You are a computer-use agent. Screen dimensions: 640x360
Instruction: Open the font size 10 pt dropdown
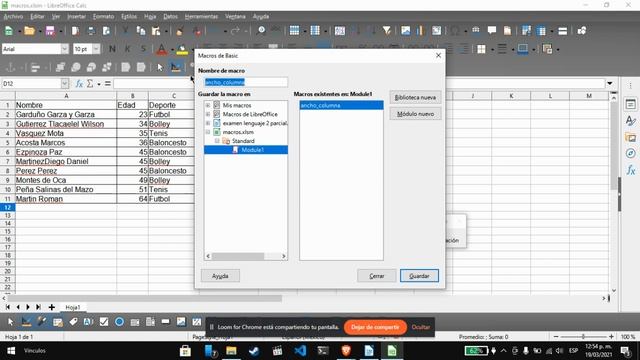pyautogui.click(x=96, y=49)
